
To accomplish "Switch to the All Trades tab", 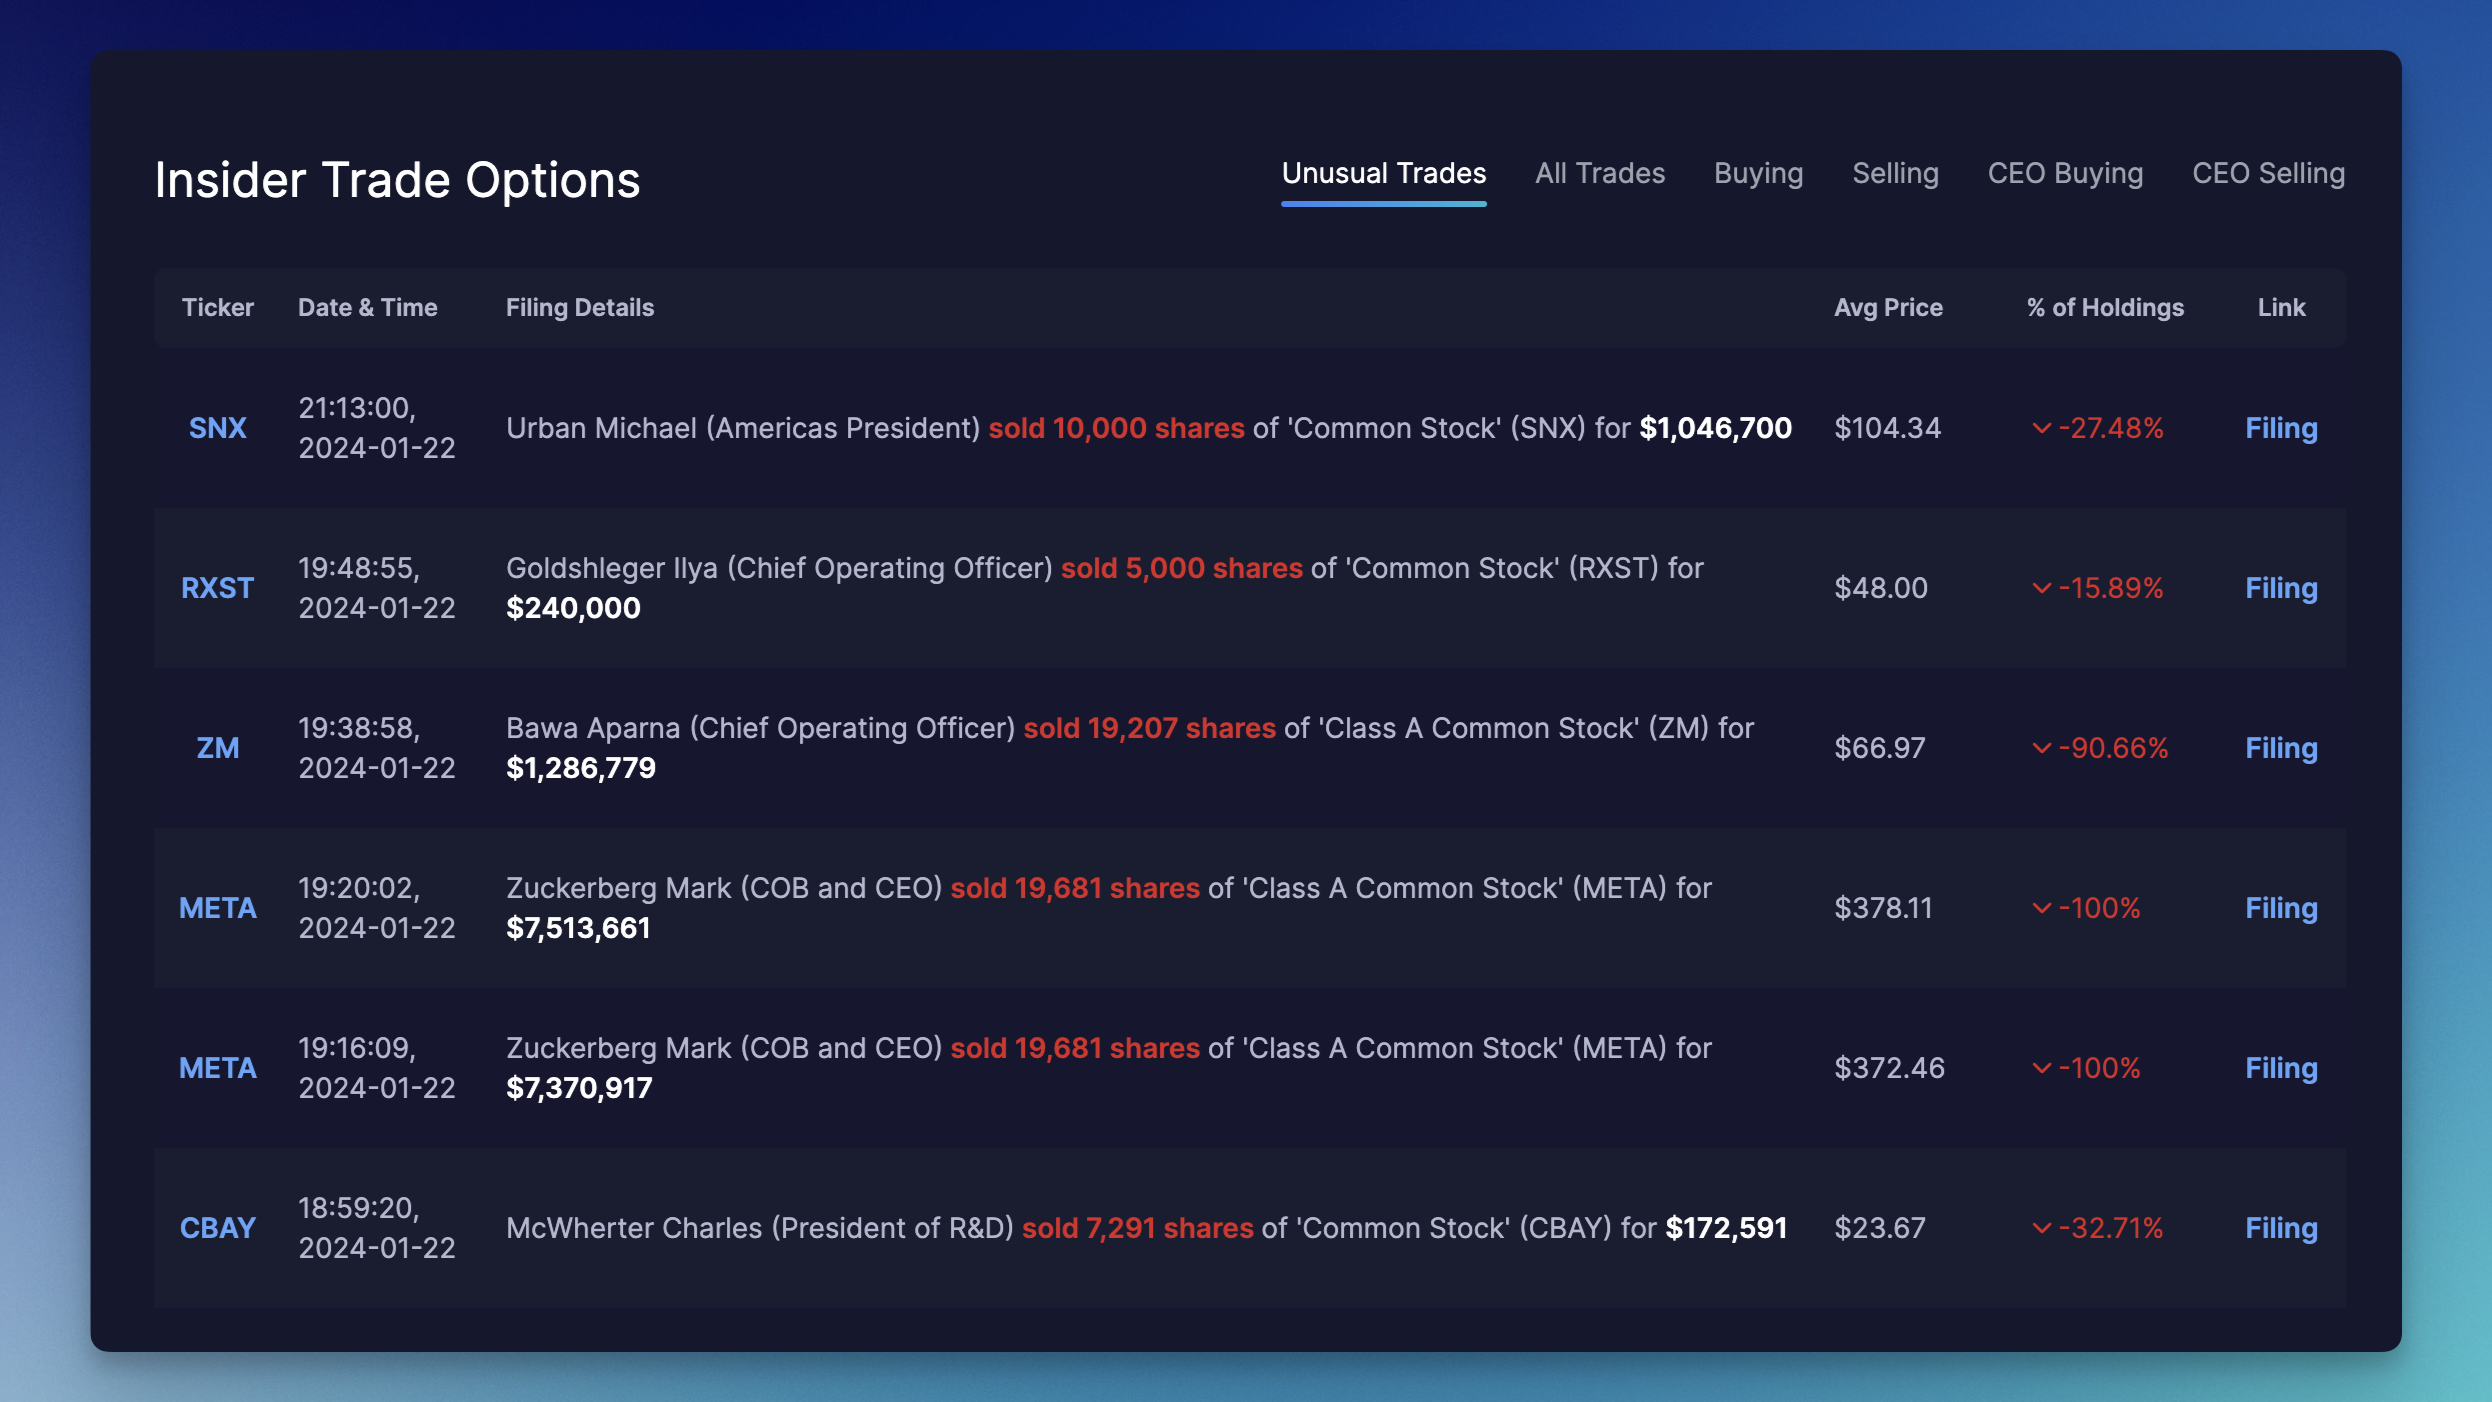I will tap(1599, 173).
